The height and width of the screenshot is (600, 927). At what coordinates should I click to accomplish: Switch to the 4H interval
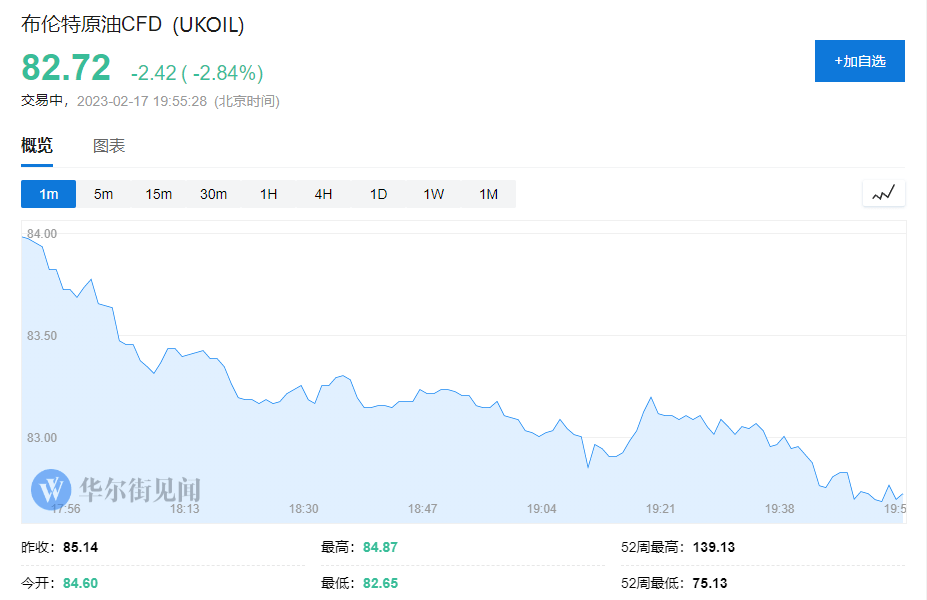point(322,194)
